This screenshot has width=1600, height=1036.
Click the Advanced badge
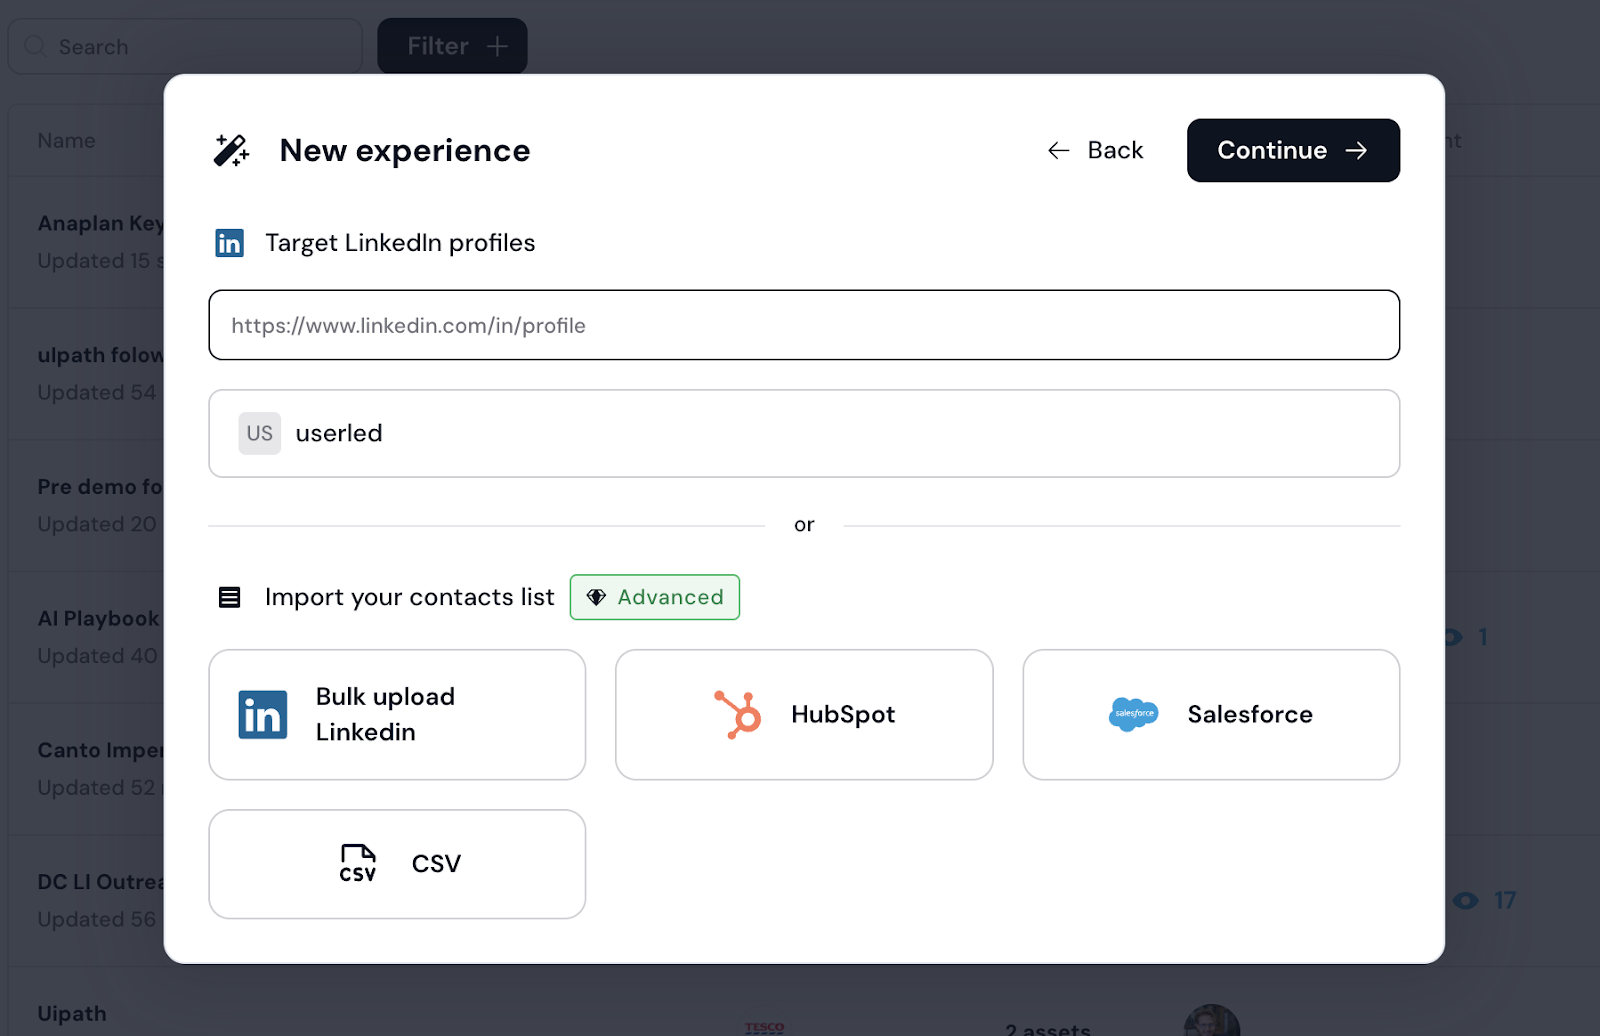tap(655, 597)
